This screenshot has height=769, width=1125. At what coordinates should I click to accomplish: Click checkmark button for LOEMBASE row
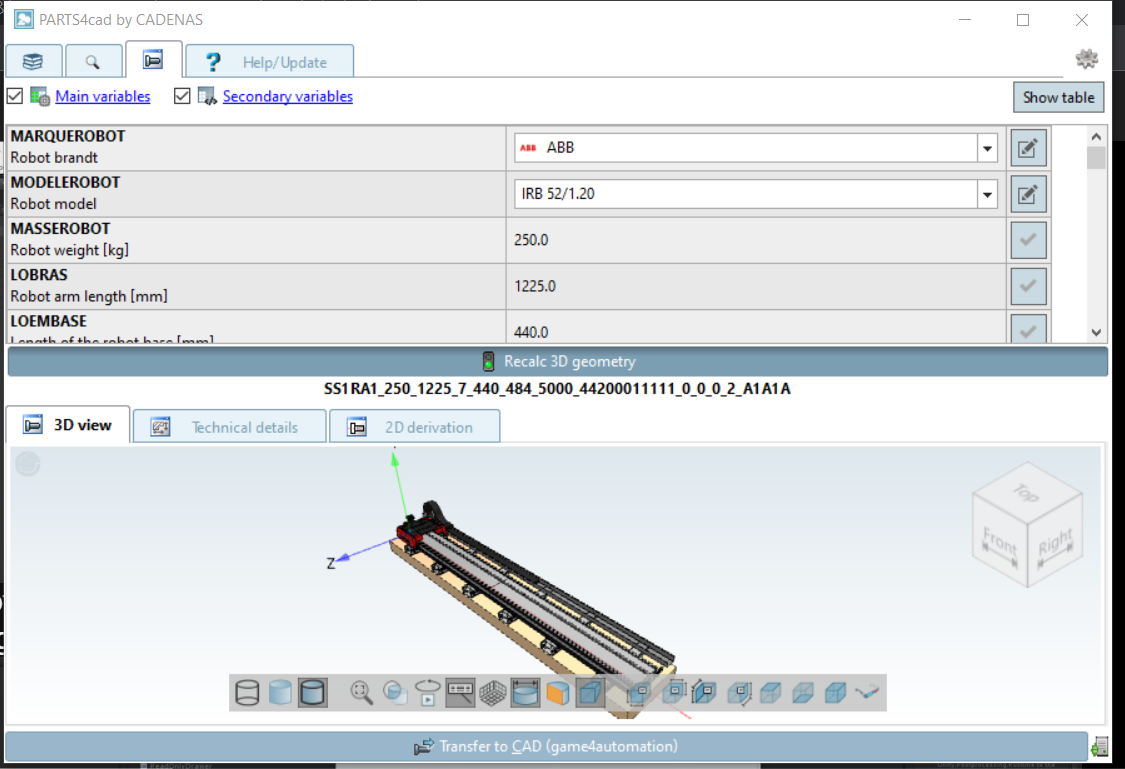coord(1028,329)
